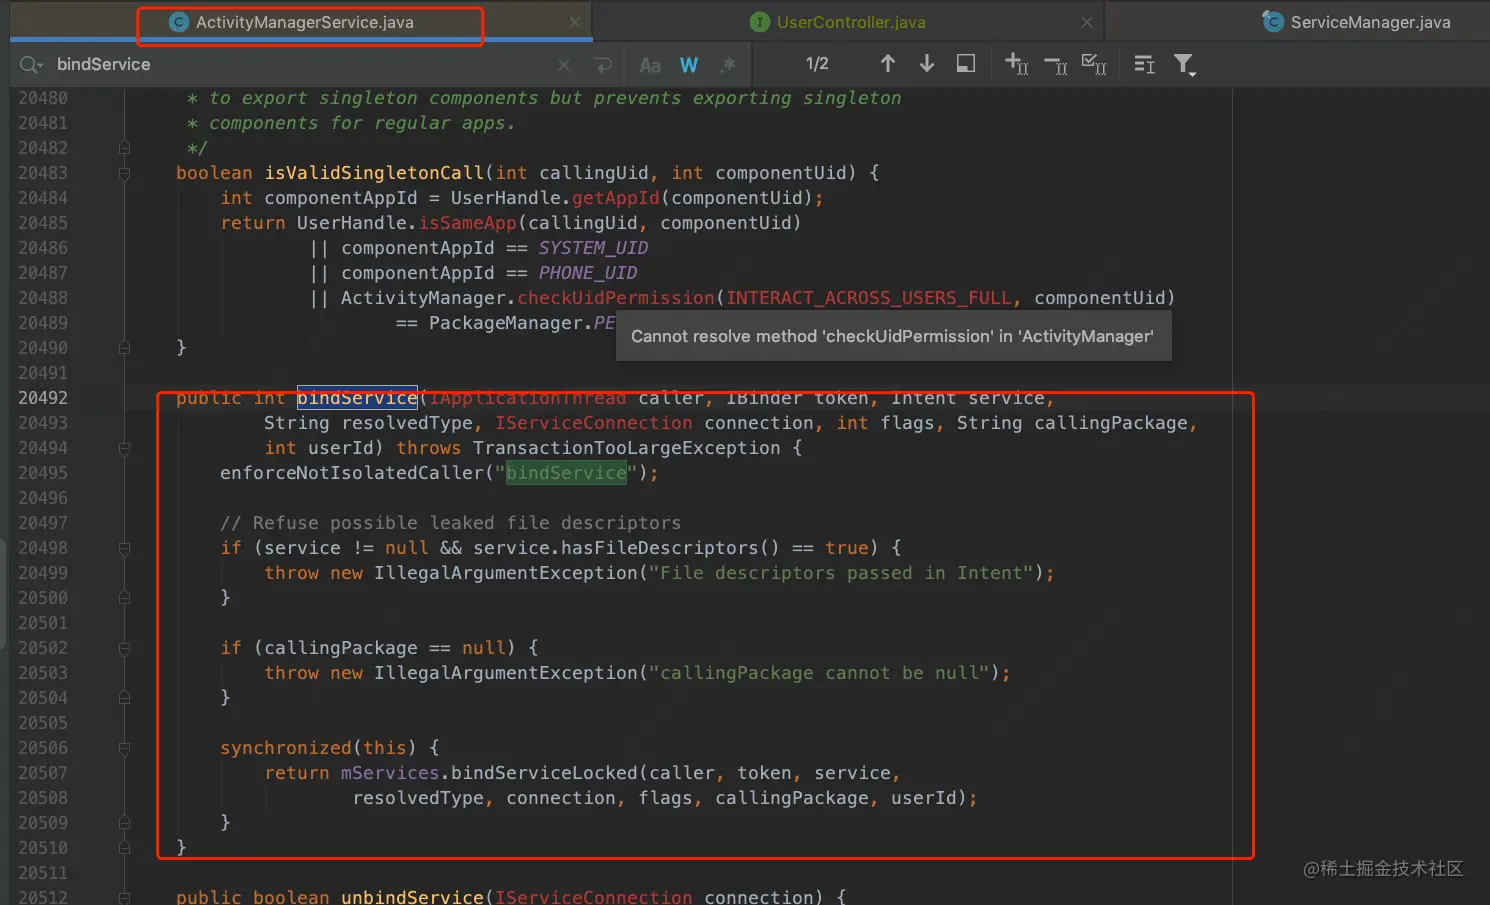Click fold end marker at line 20500
This screenshot has height=905, width=1490.
(124, 598)
